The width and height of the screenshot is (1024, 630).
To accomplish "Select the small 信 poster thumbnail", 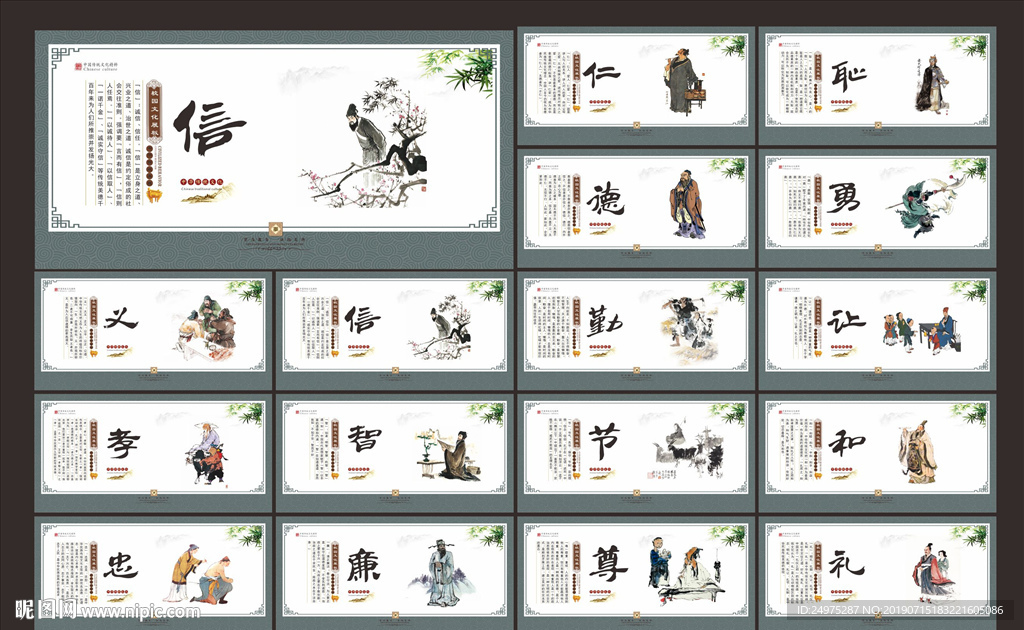I will 394,330.
